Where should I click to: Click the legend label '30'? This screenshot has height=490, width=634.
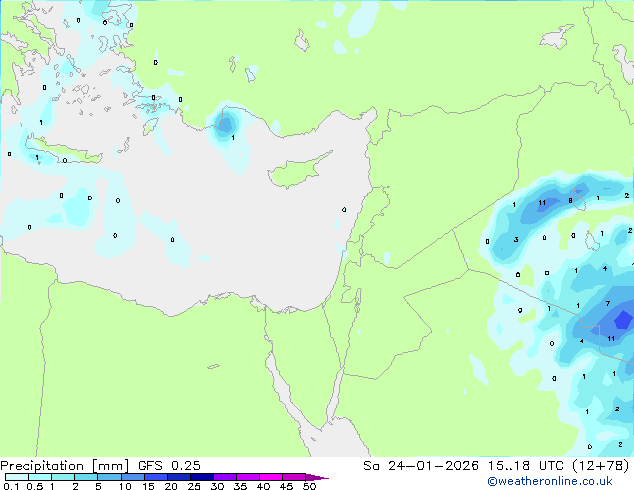(x=217, y=486)
